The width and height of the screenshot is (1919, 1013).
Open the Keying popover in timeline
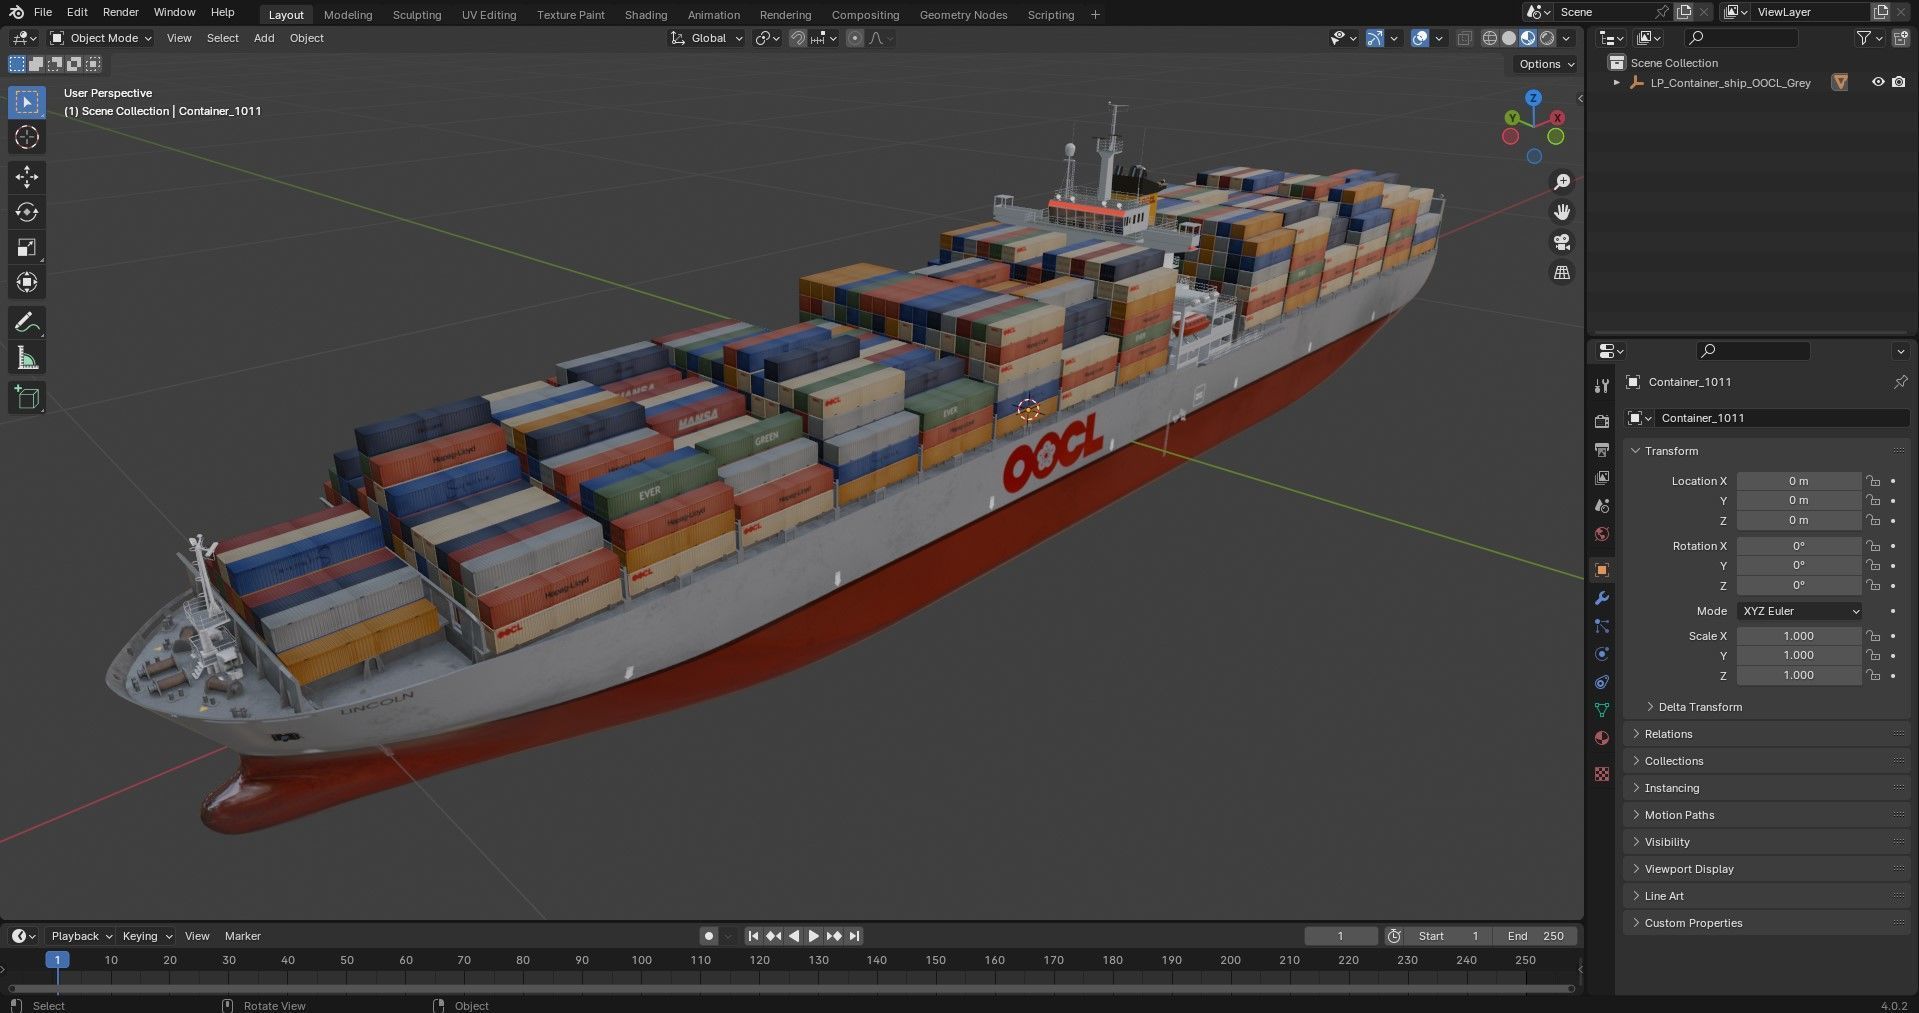(146, 936)
